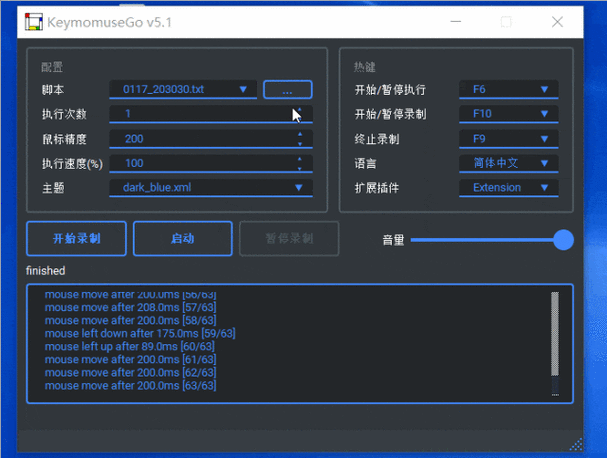Click the KeymomuseGo app icon in title bar
This screenshot has height=458, width=607.
[34, 22]
